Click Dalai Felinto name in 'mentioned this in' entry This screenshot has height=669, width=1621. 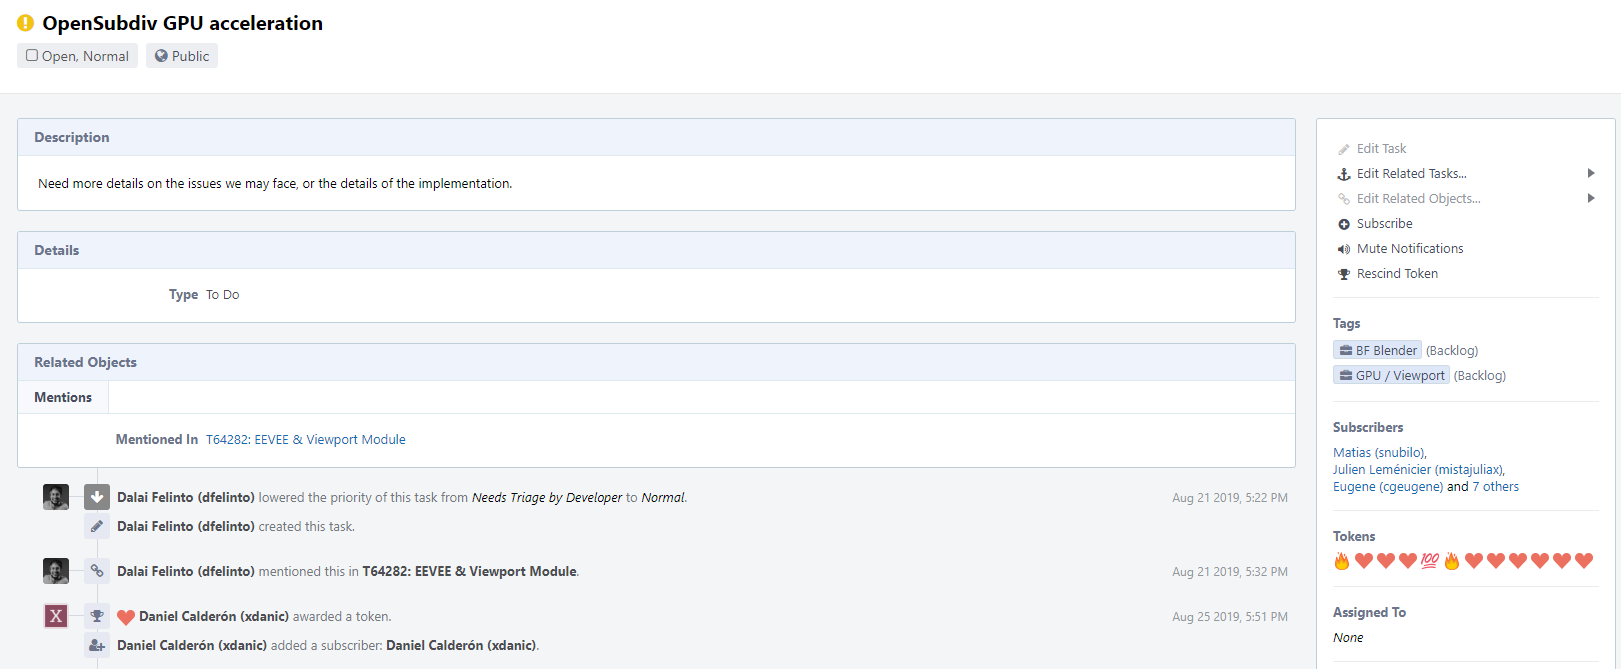(x=186, y=572)
